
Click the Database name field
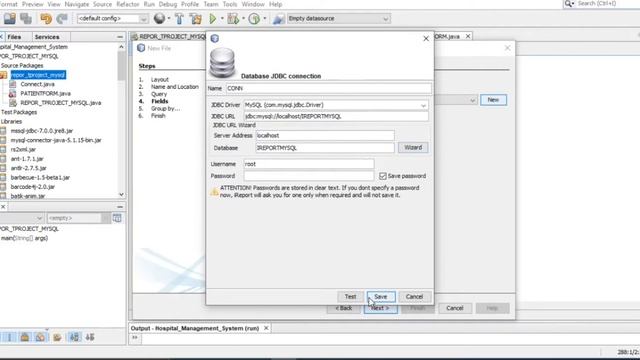[325, 148]
